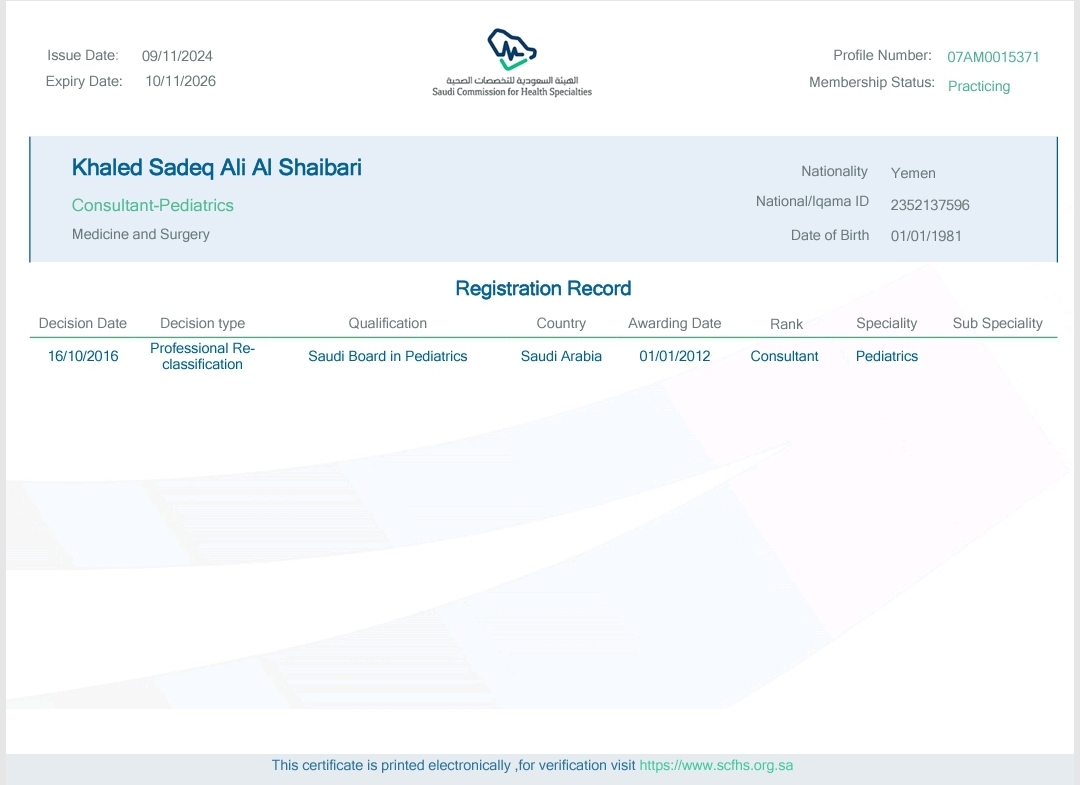Click the Practicing membership status value

tap(978, 86)
